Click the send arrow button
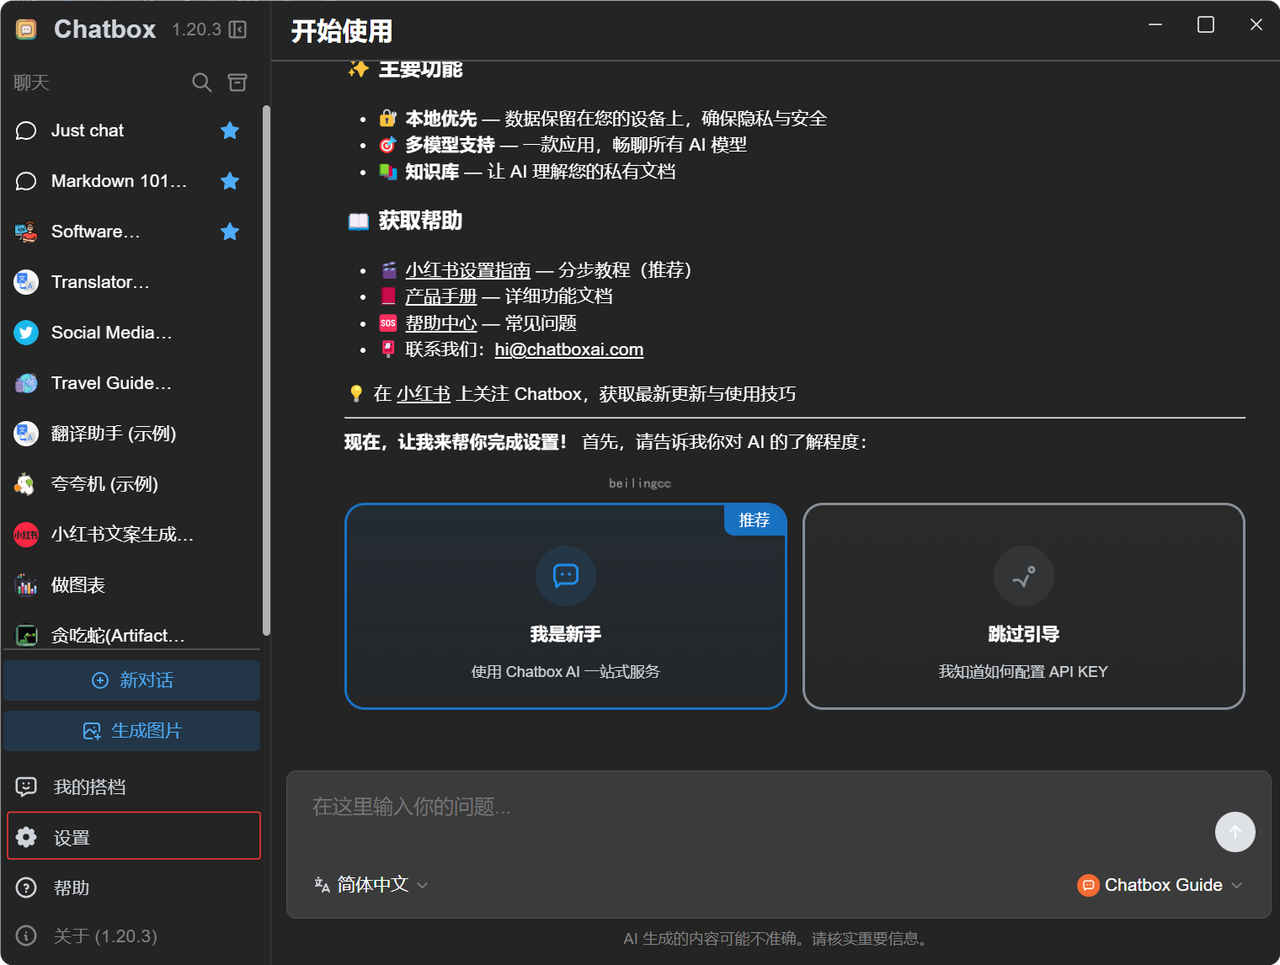This screenshot has width=1280, height=965. pos(1235,832)
